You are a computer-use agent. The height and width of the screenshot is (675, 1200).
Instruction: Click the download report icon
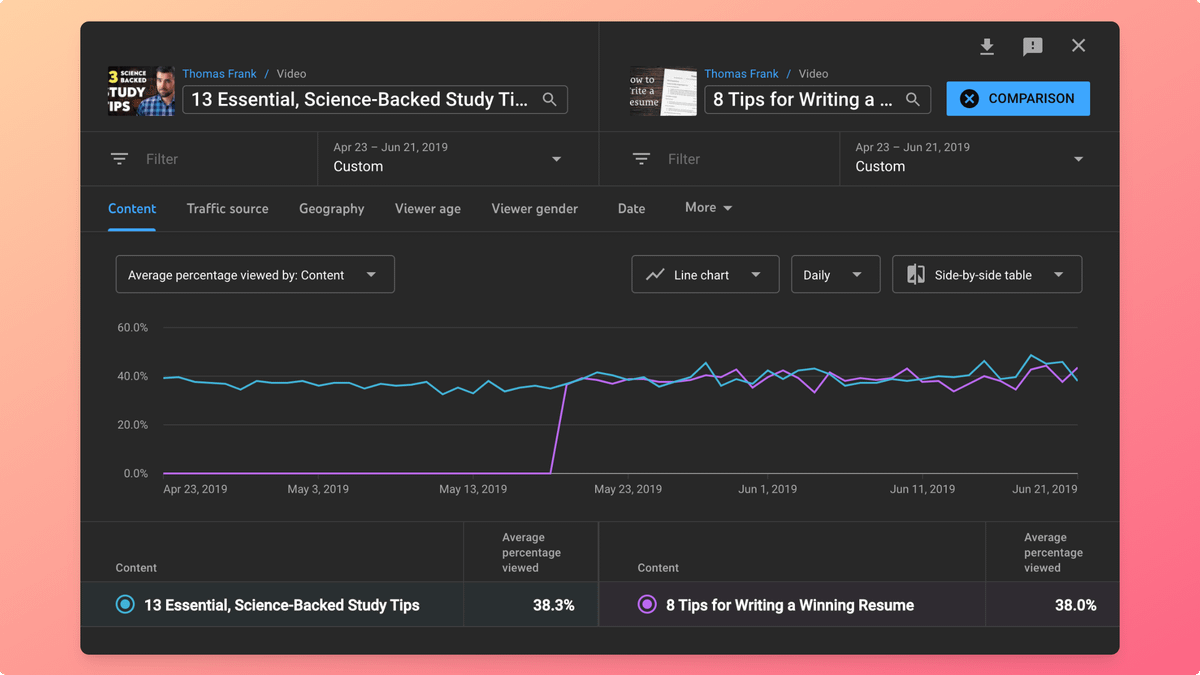click(987, 46)
